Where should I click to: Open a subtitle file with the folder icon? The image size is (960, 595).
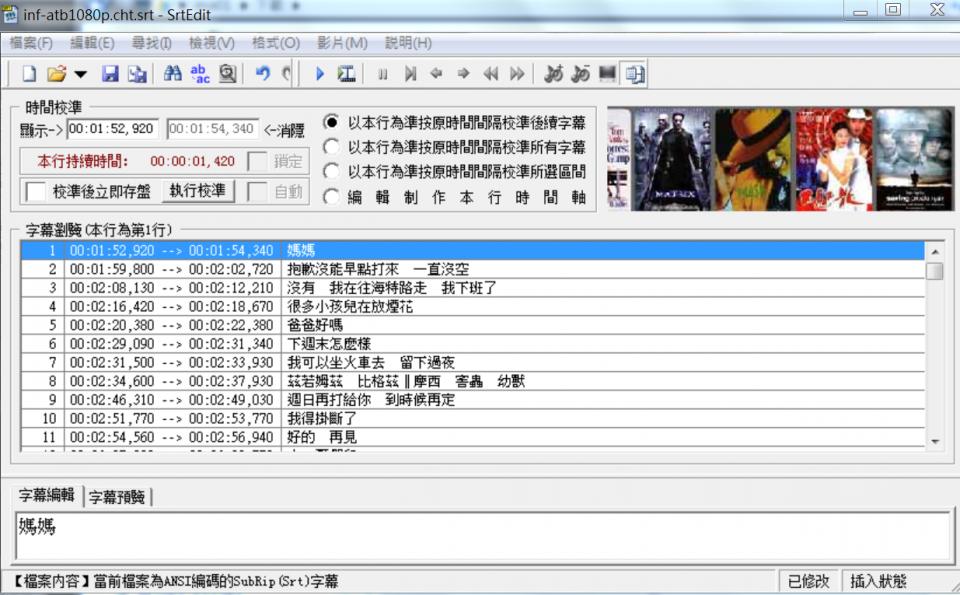click(55, 73)
